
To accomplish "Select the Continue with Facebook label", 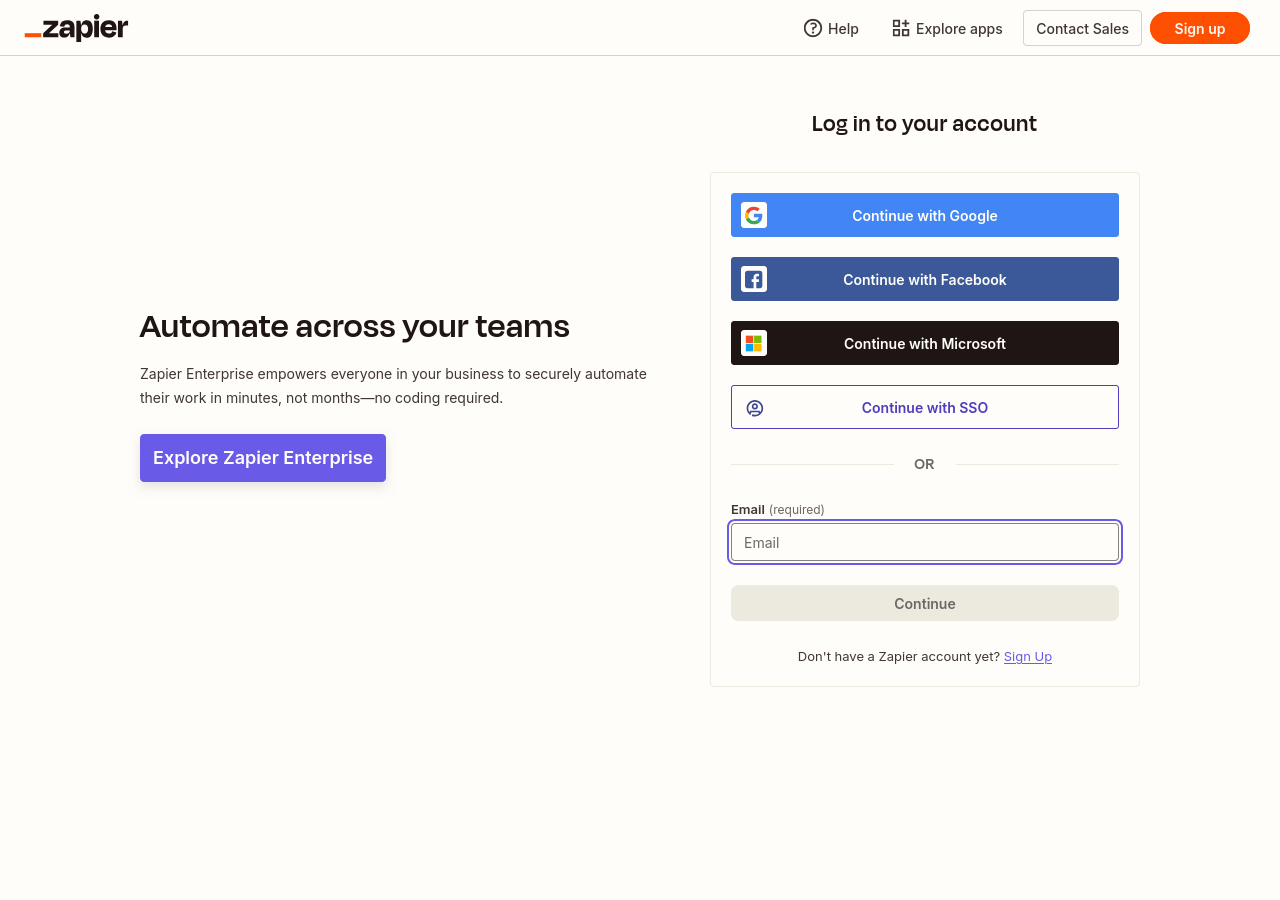I will pos(924,280).
